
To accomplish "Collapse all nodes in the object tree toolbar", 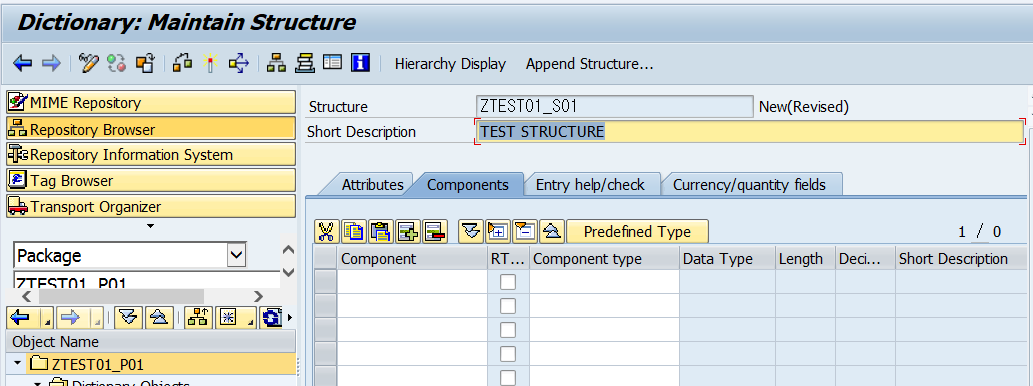I will click(x=159, y=317).
